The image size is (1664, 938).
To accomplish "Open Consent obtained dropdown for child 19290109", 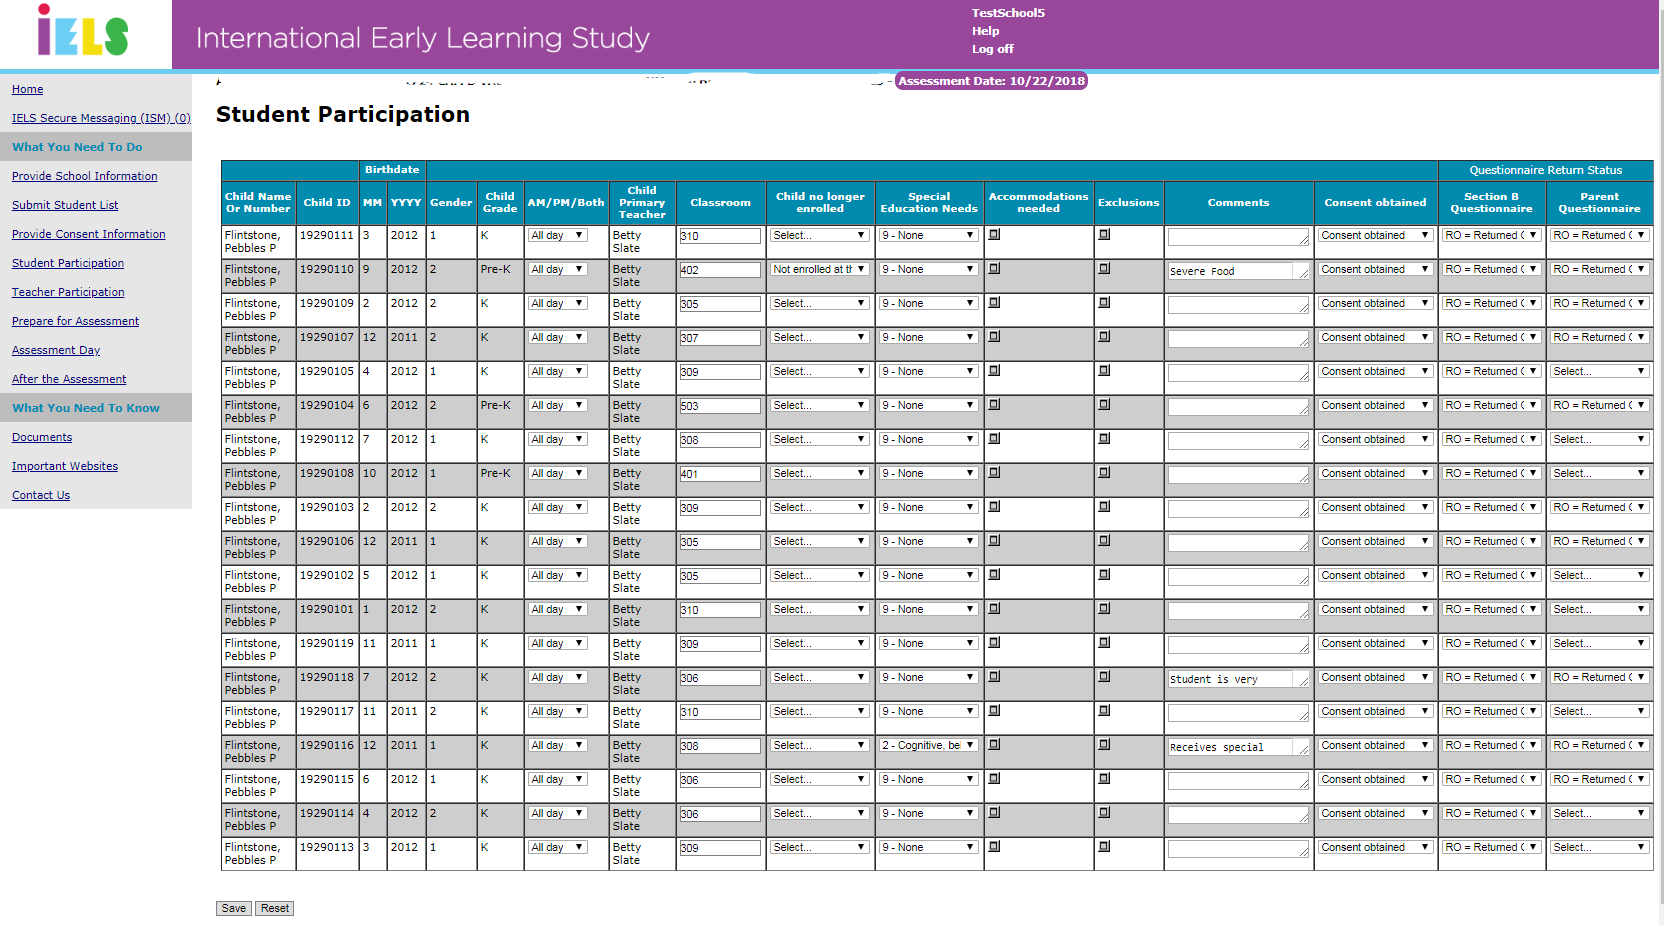I will pyautogui.click(x=1375, y=303).
